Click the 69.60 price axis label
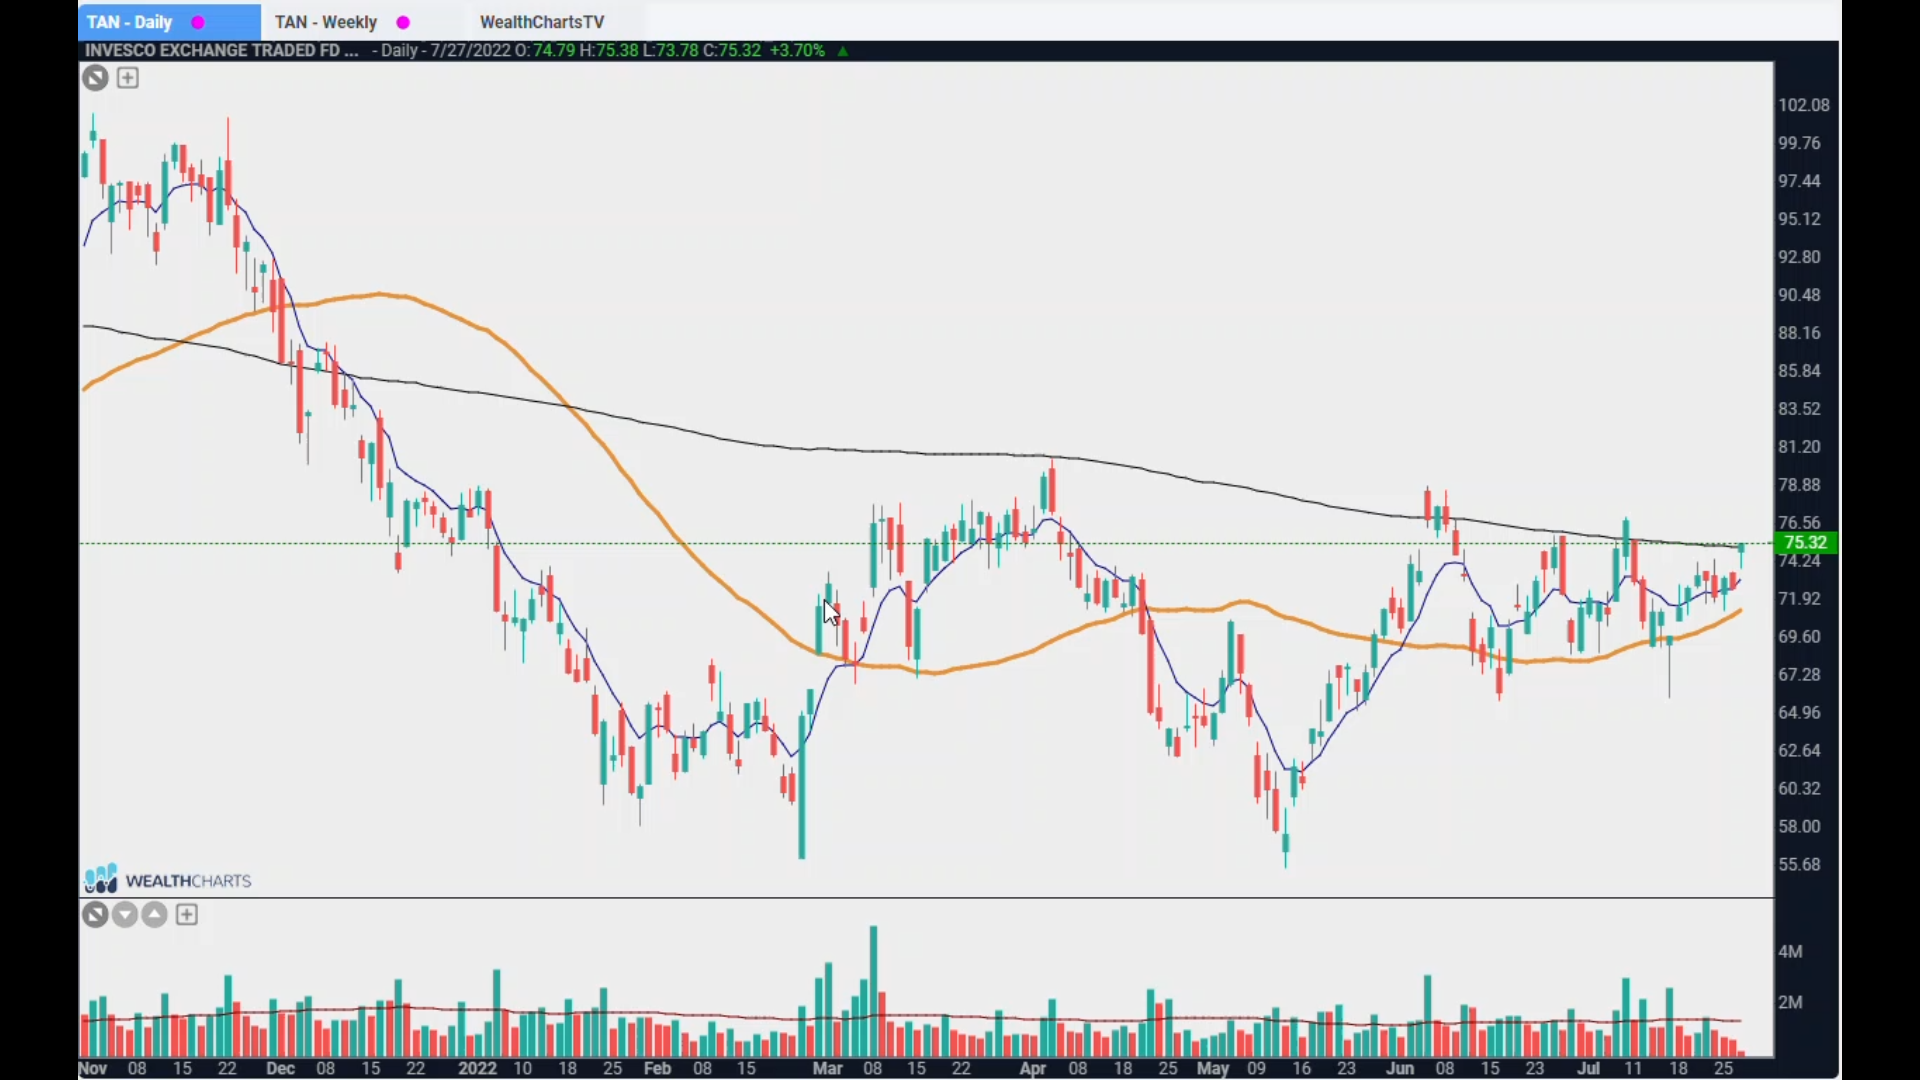 pyautogui.click(x=1799, y=637)
